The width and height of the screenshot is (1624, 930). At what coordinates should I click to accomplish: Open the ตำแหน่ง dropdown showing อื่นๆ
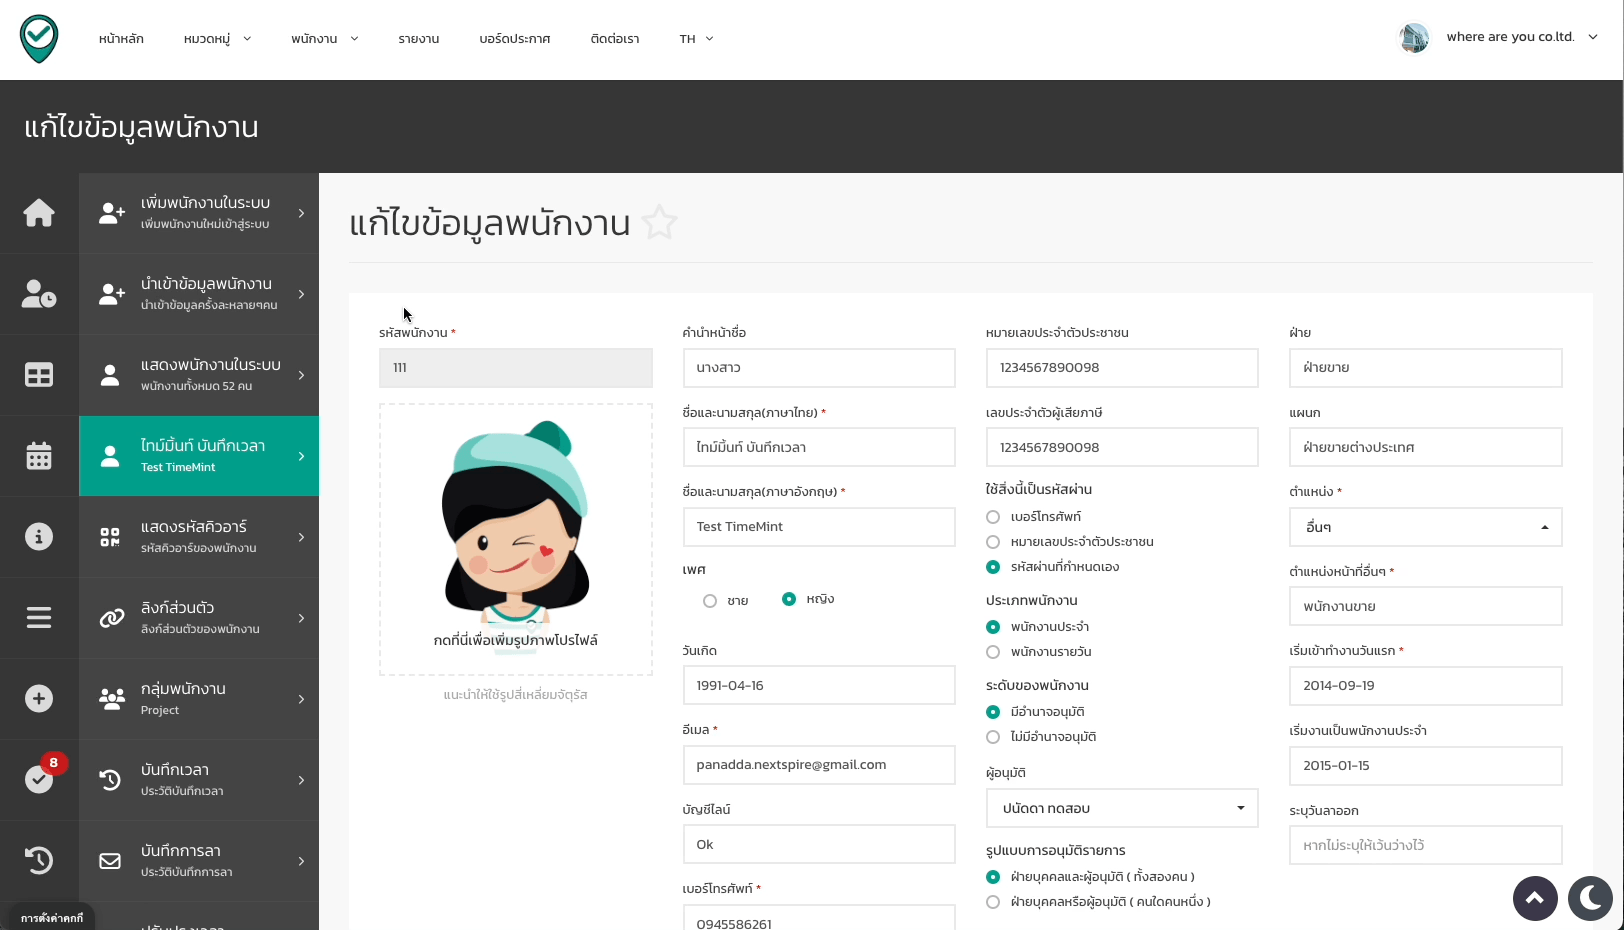click(1425, 527)
